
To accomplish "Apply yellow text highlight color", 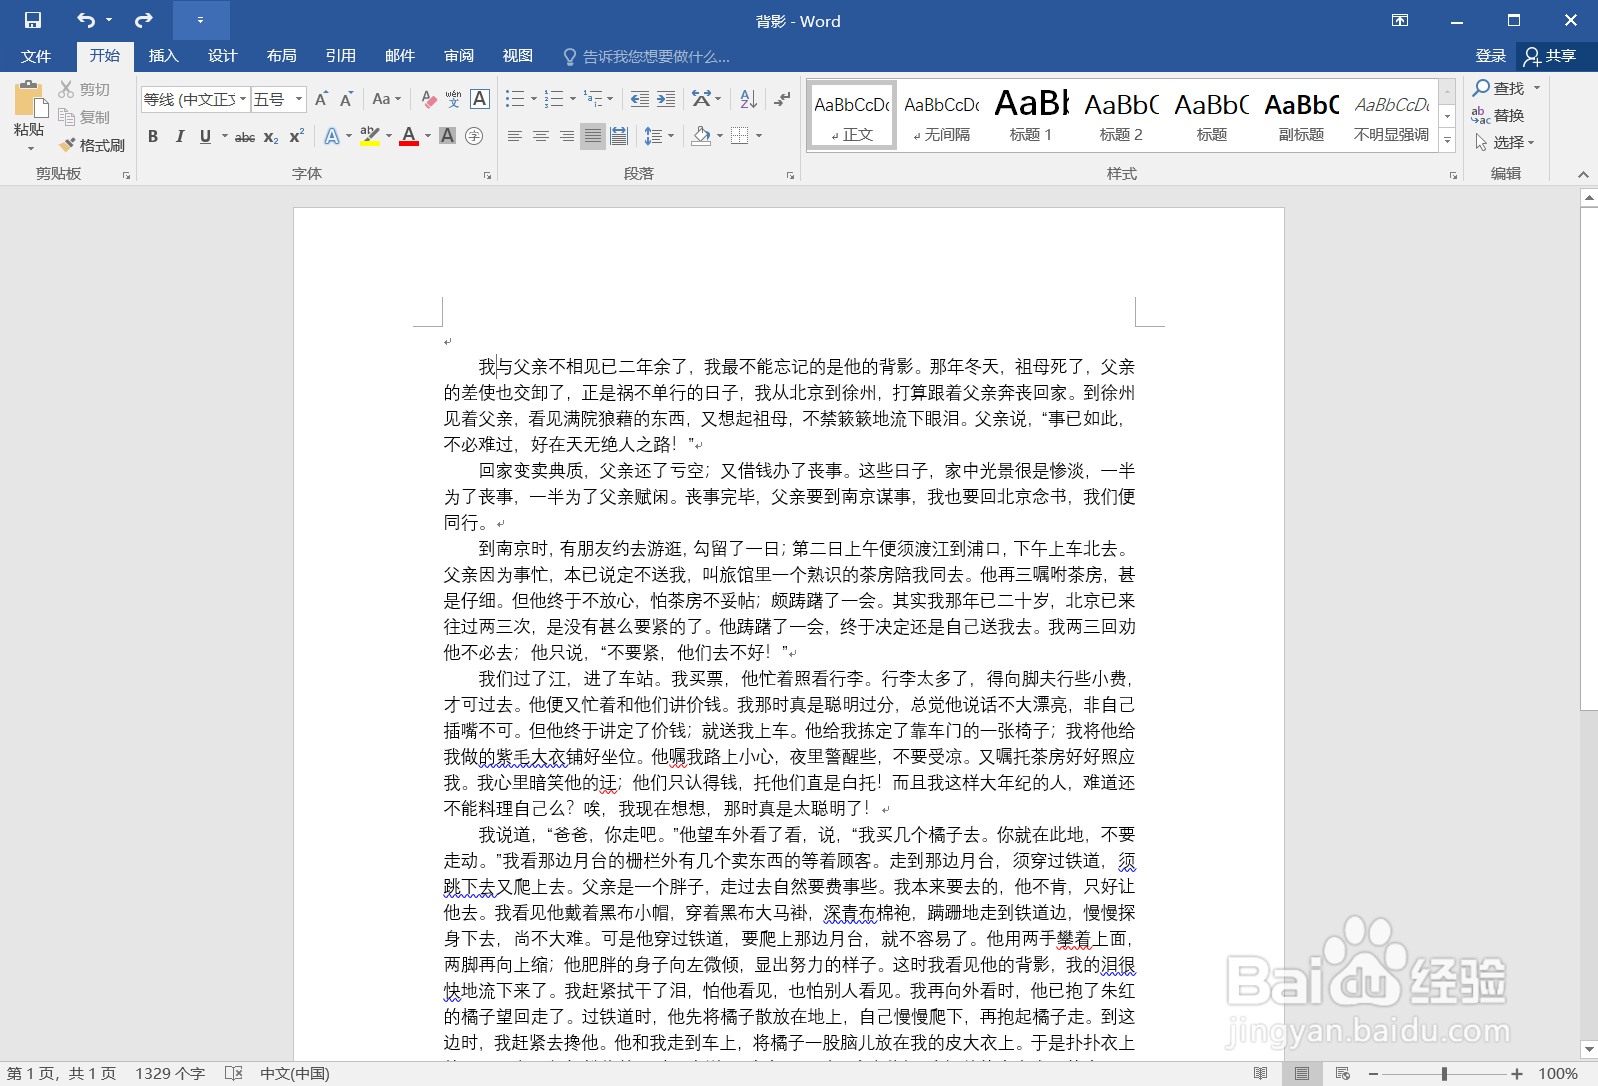I will pyautogui.click(x=370, y=136).
